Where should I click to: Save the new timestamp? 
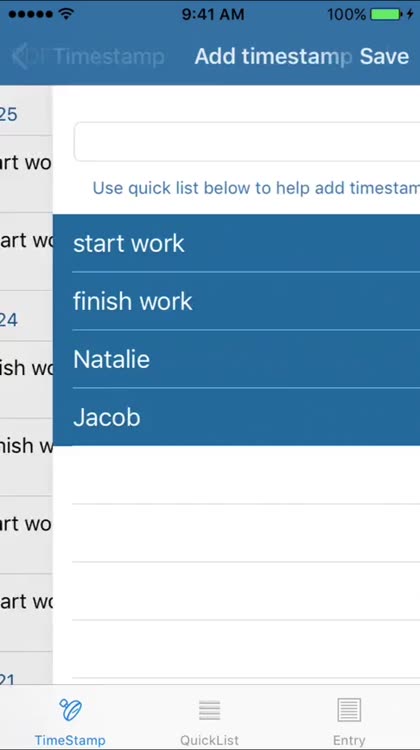pos(384,56)
